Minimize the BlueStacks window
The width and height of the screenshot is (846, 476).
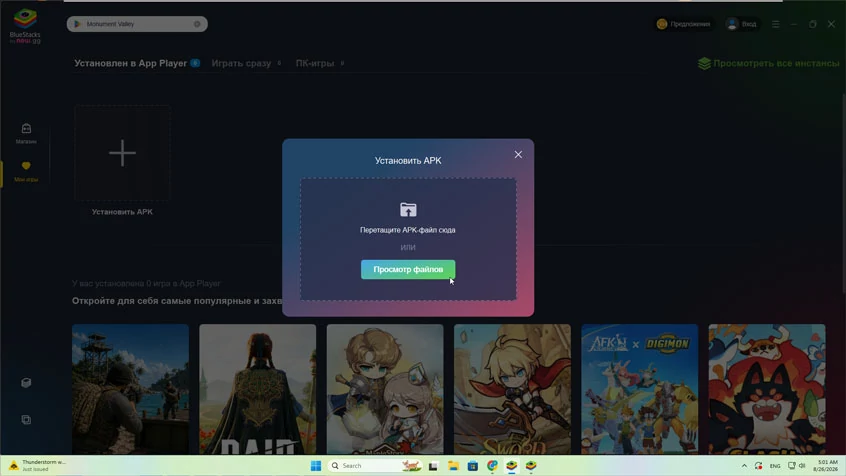click(794, 24)
